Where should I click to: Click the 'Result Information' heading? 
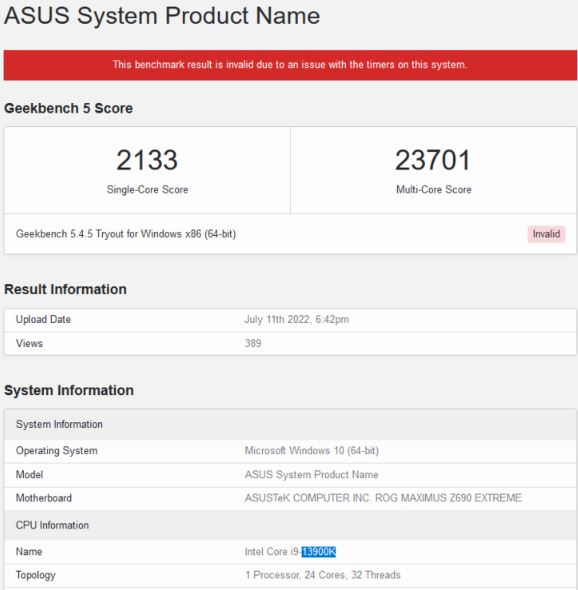pos(65,289)
